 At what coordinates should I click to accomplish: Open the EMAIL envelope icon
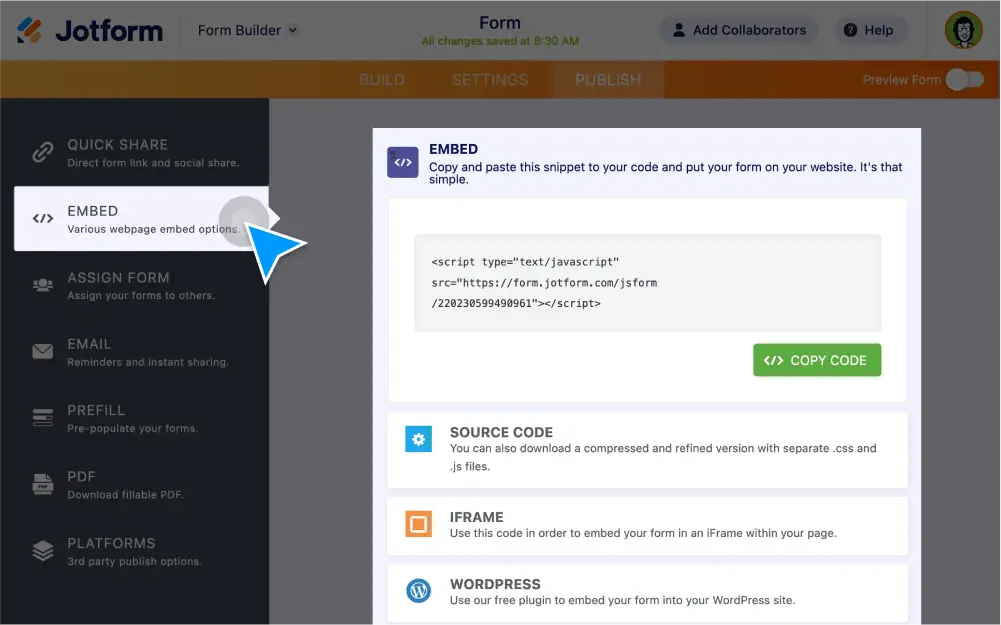tap(42, 351)
